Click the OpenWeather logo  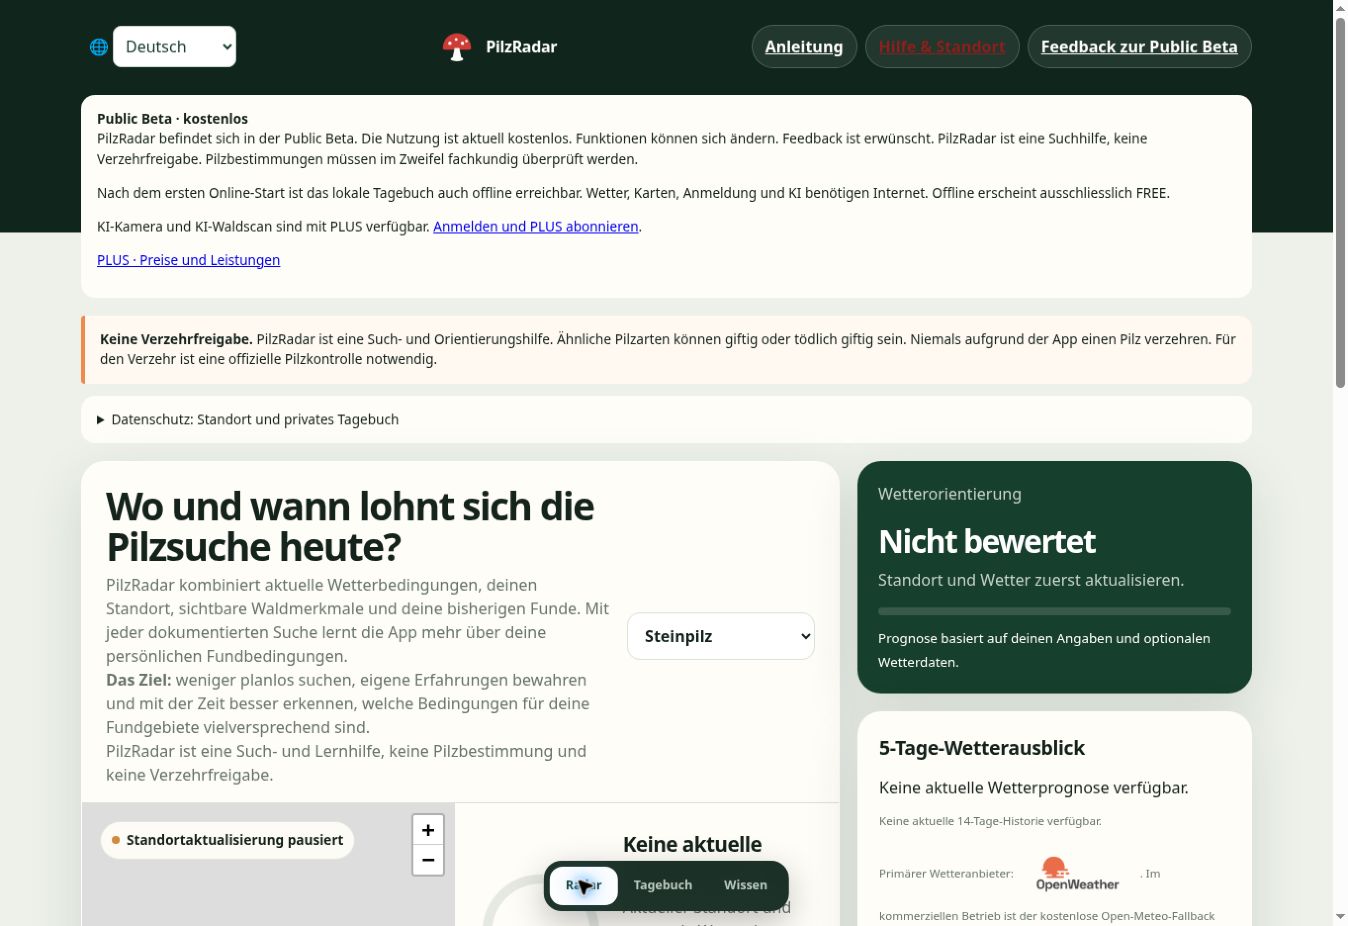[x=1077, y=873]
